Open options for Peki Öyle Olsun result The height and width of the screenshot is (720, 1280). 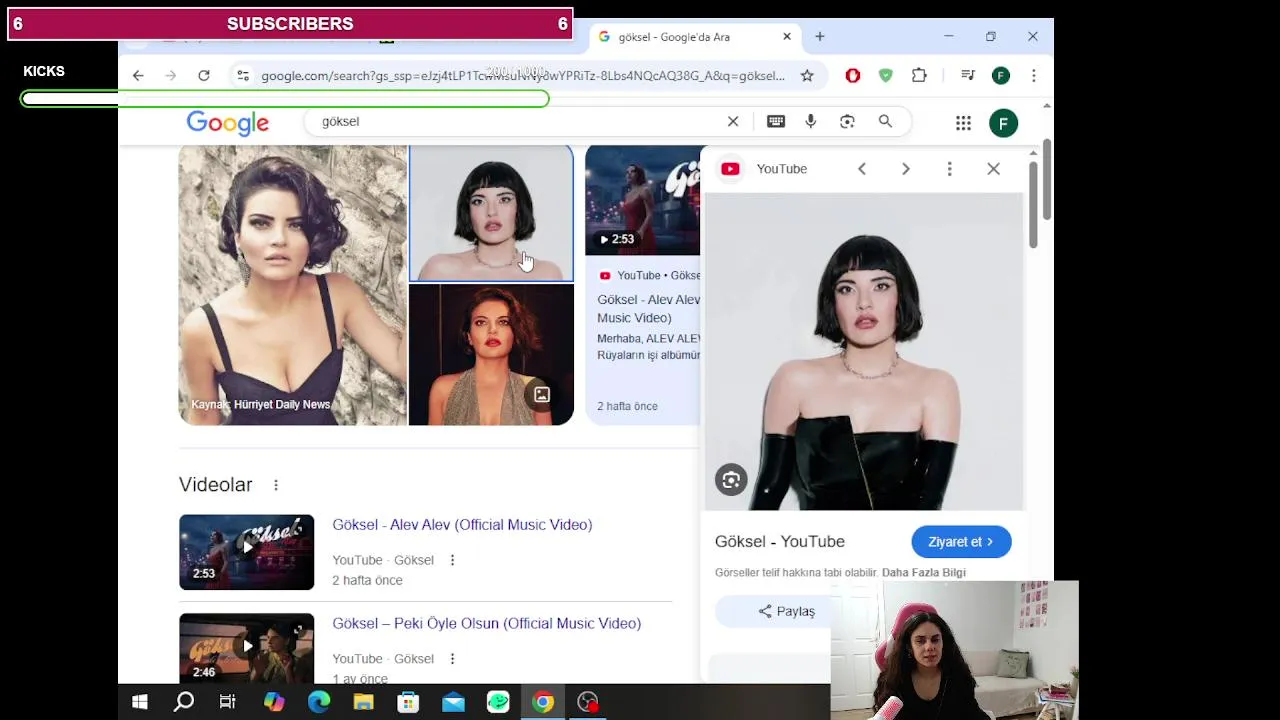tap(452, 659)
